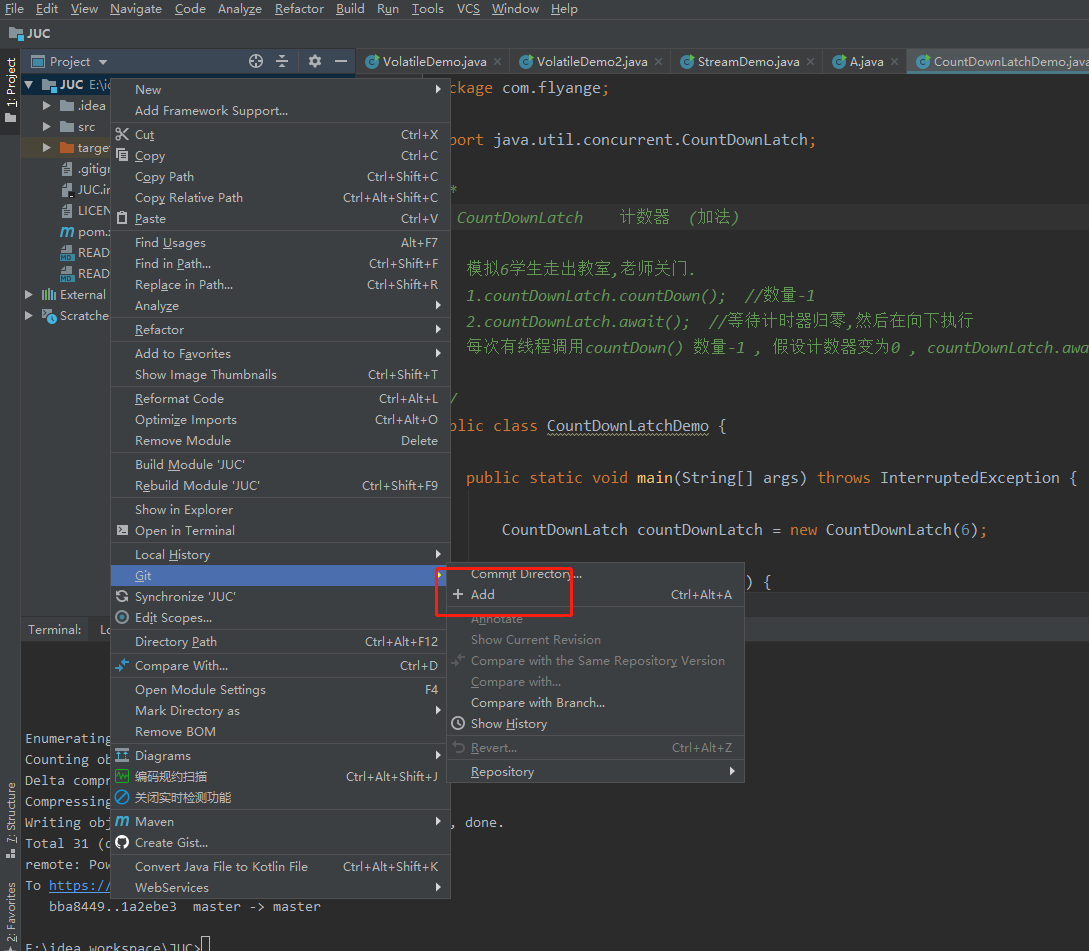Click the Create Gist GitHub icon
Viewport: 1089px width, 951px height.
pyautogui.click(x=122, y=843)
